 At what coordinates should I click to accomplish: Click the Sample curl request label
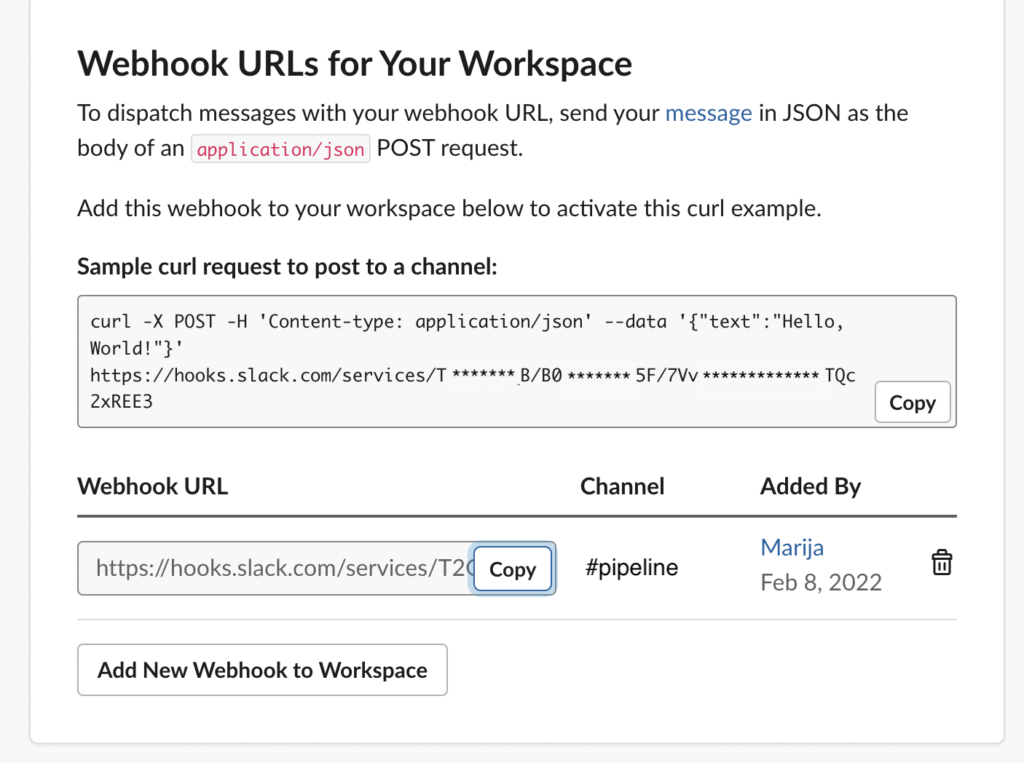point(287,267)
